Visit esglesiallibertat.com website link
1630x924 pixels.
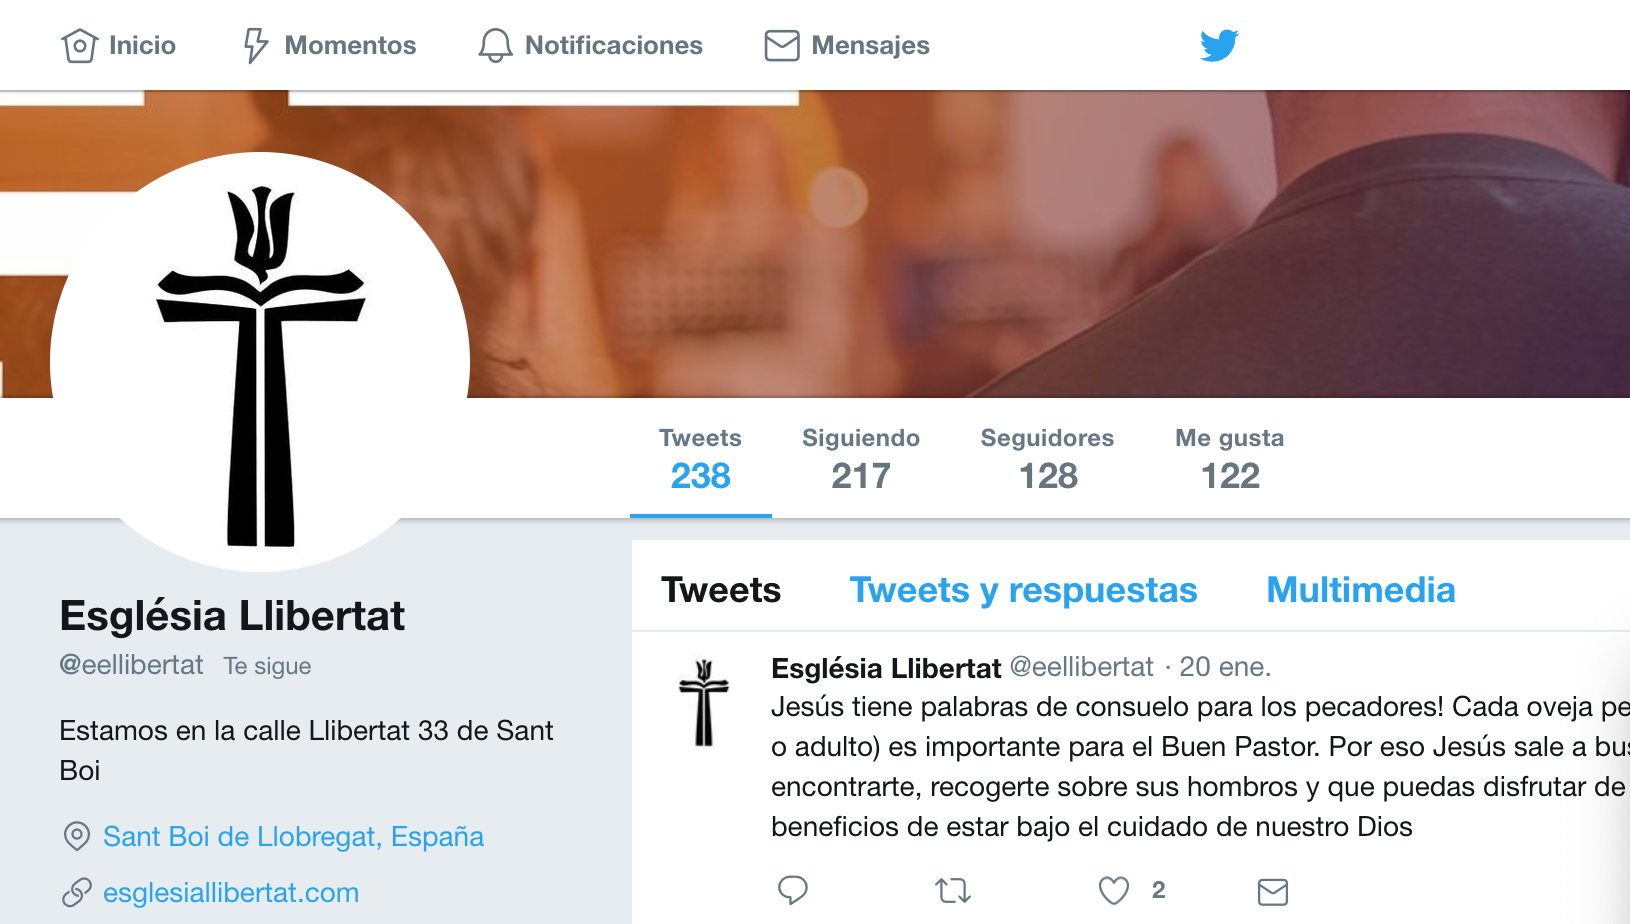pos(231,893)
